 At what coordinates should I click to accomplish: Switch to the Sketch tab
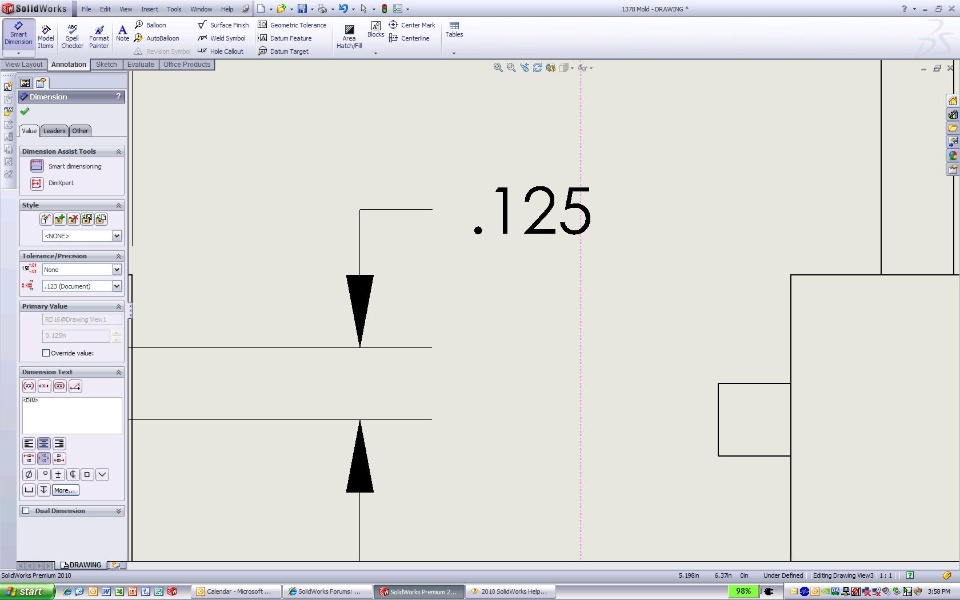point(106,64)
